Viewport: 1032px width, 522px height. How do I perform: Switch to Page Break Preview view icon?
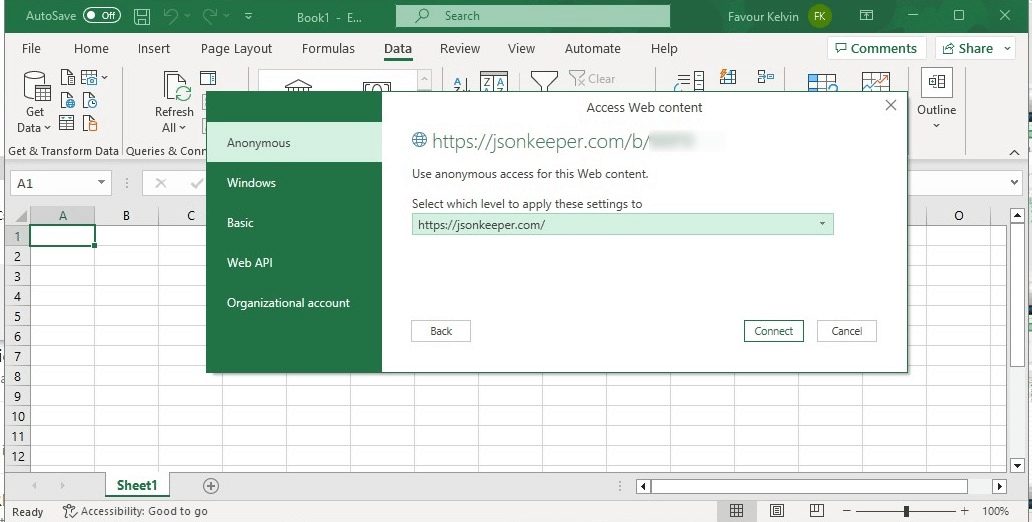pos(817,511)
